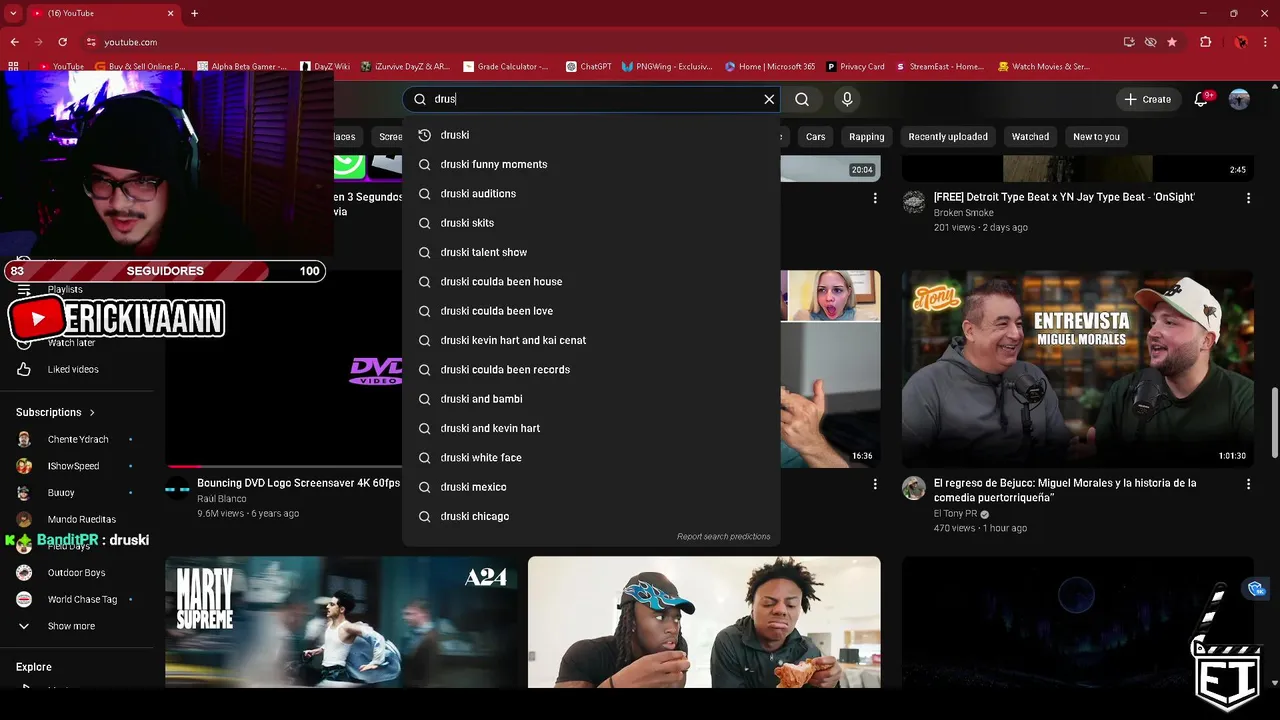
Task: Select suggestion 'druski talent show'
Action: tap(591, 252)
